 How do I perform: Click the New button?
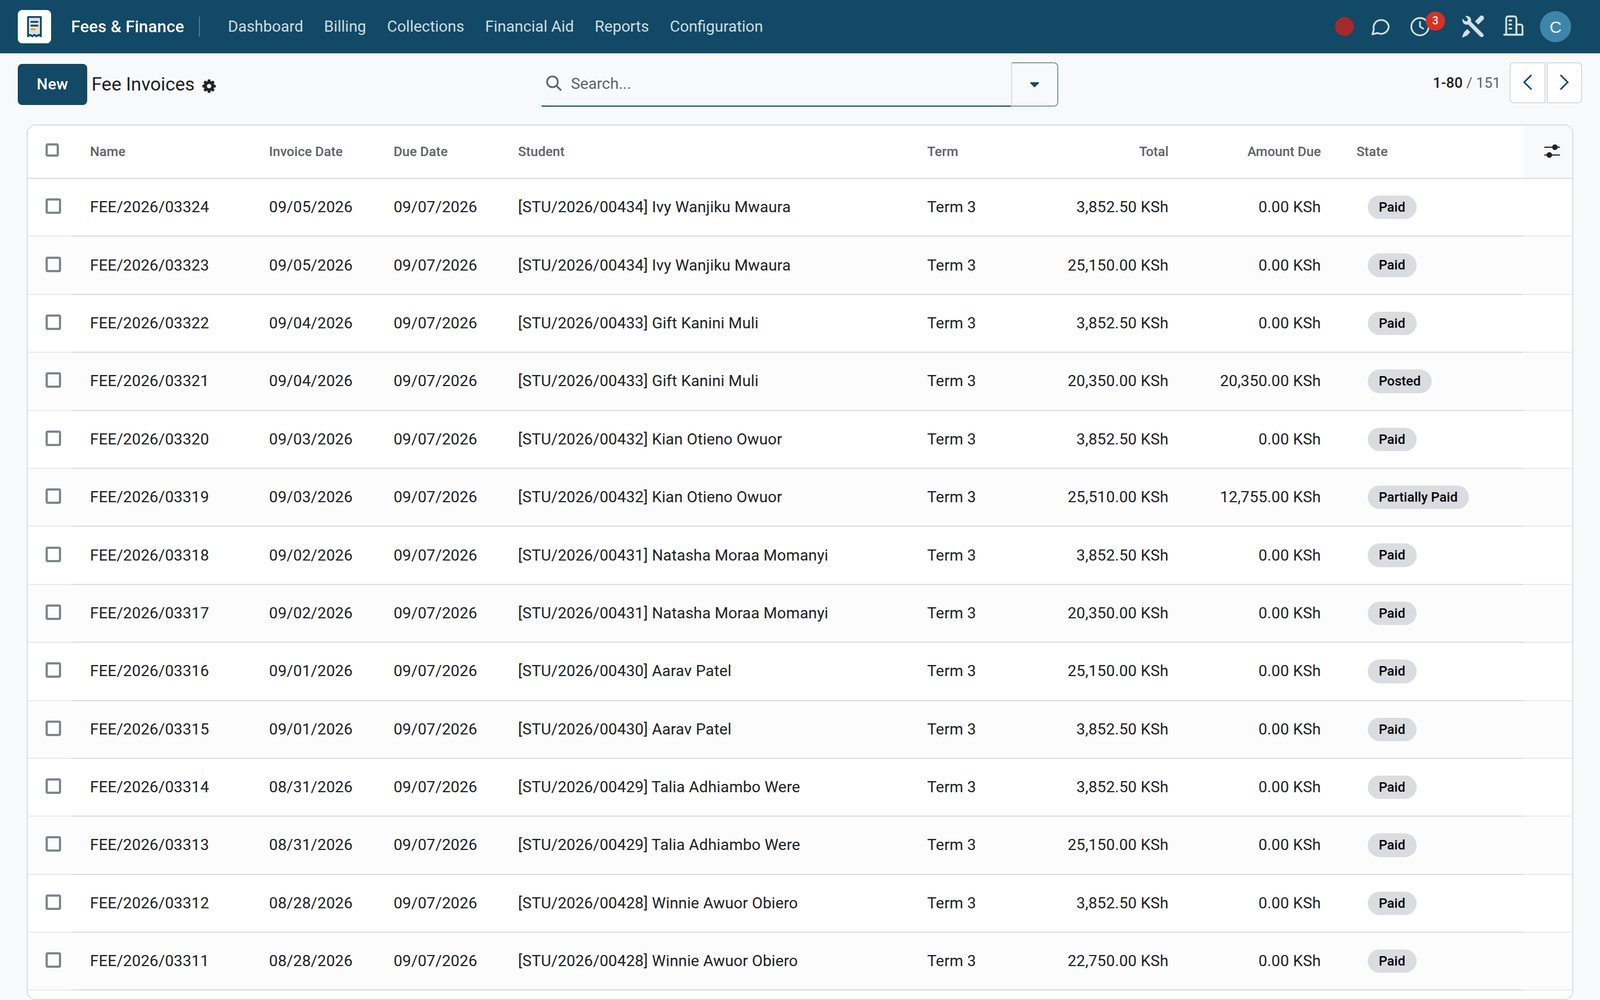pos(52,84)
